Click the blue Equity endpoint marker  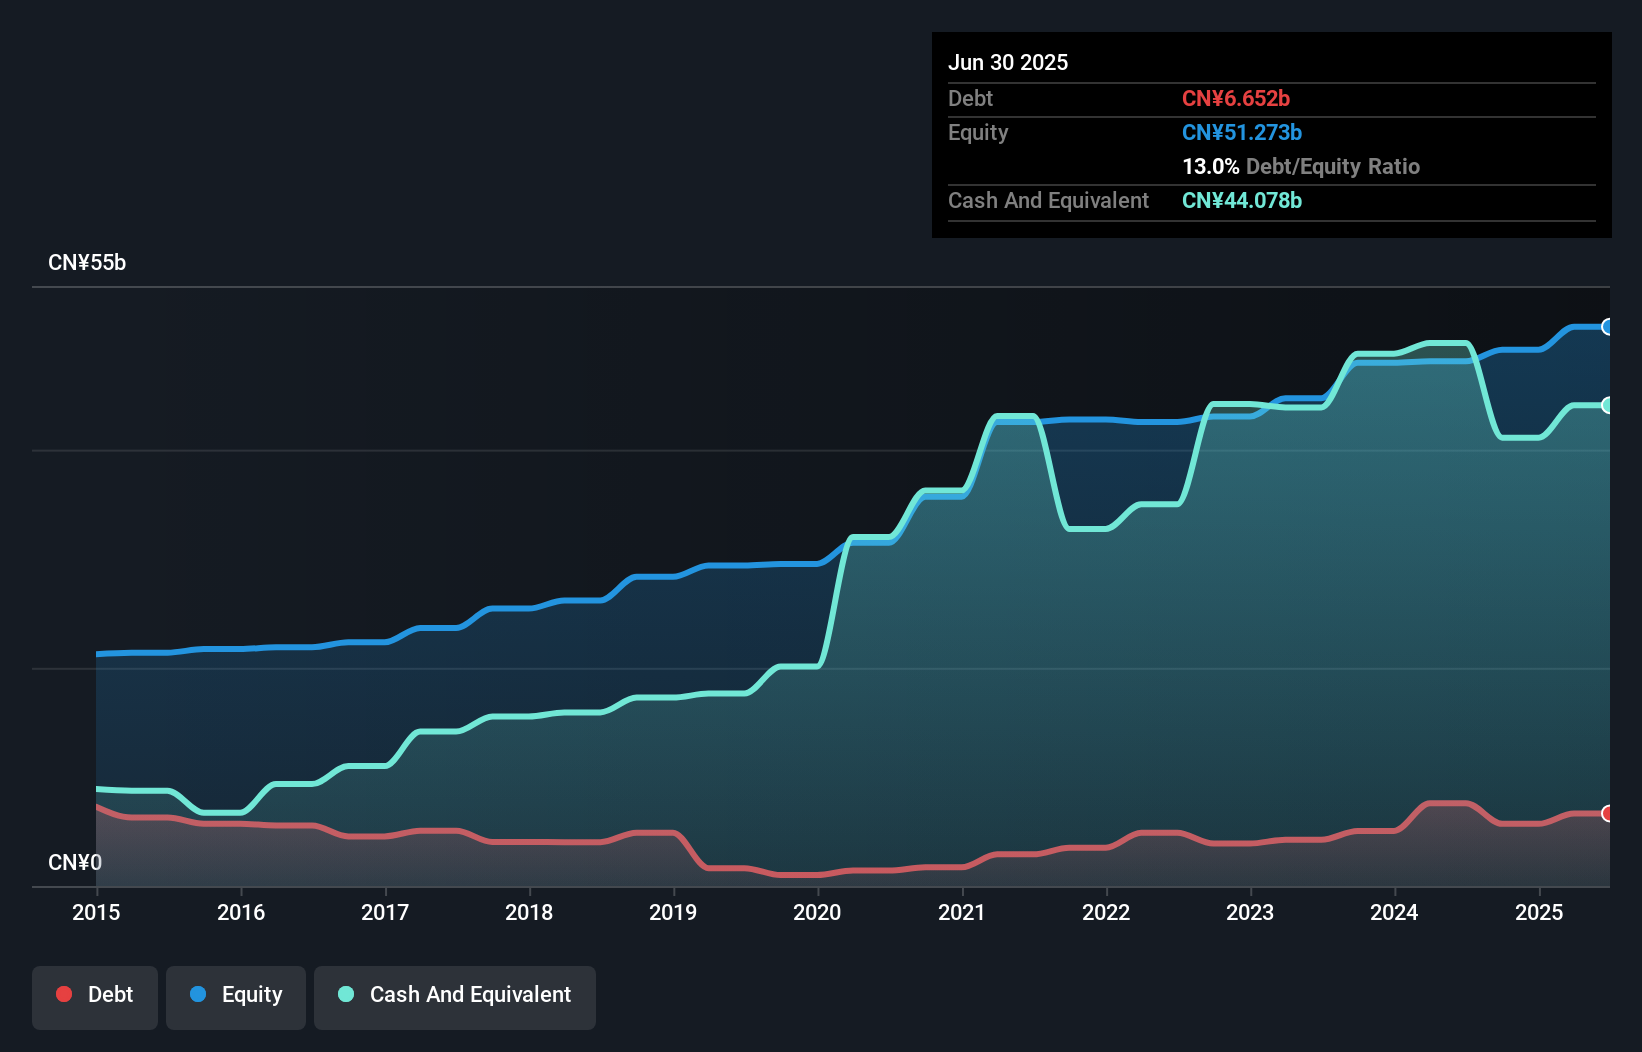[x=1607, y=327]
